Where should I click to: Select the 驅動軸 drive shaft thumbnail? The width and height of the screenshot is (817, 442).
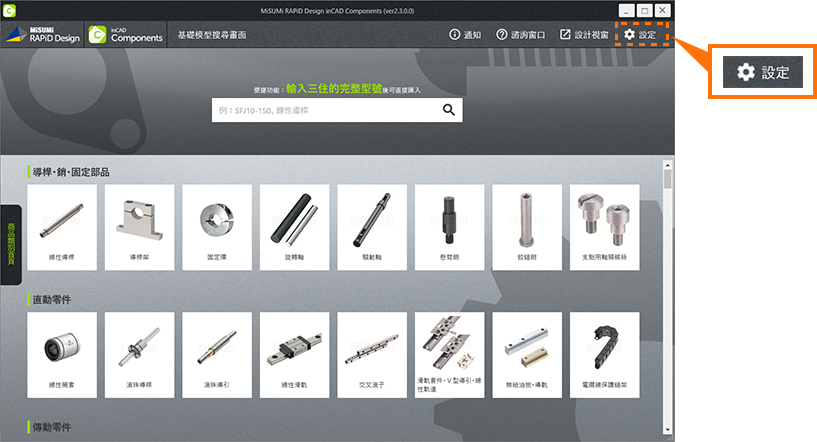(x=372, y=227)
